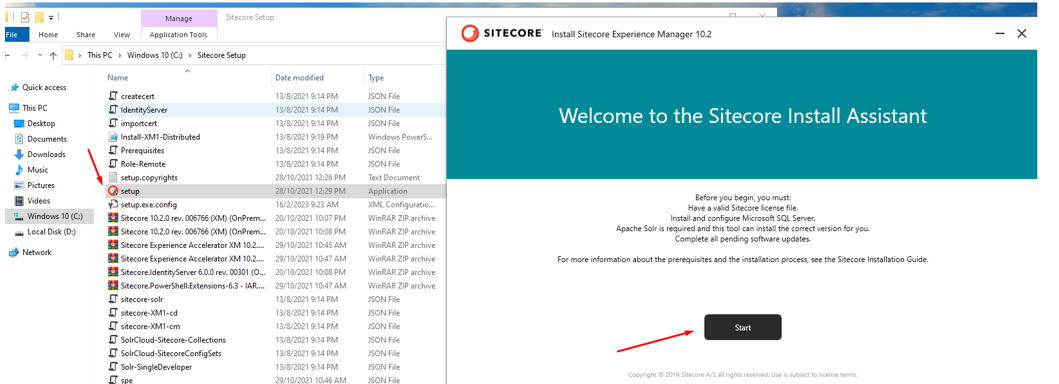Viewport: 1059px width, 384px height.
Task: Click the Documents icon in sidebar
Action: point(19,139)
